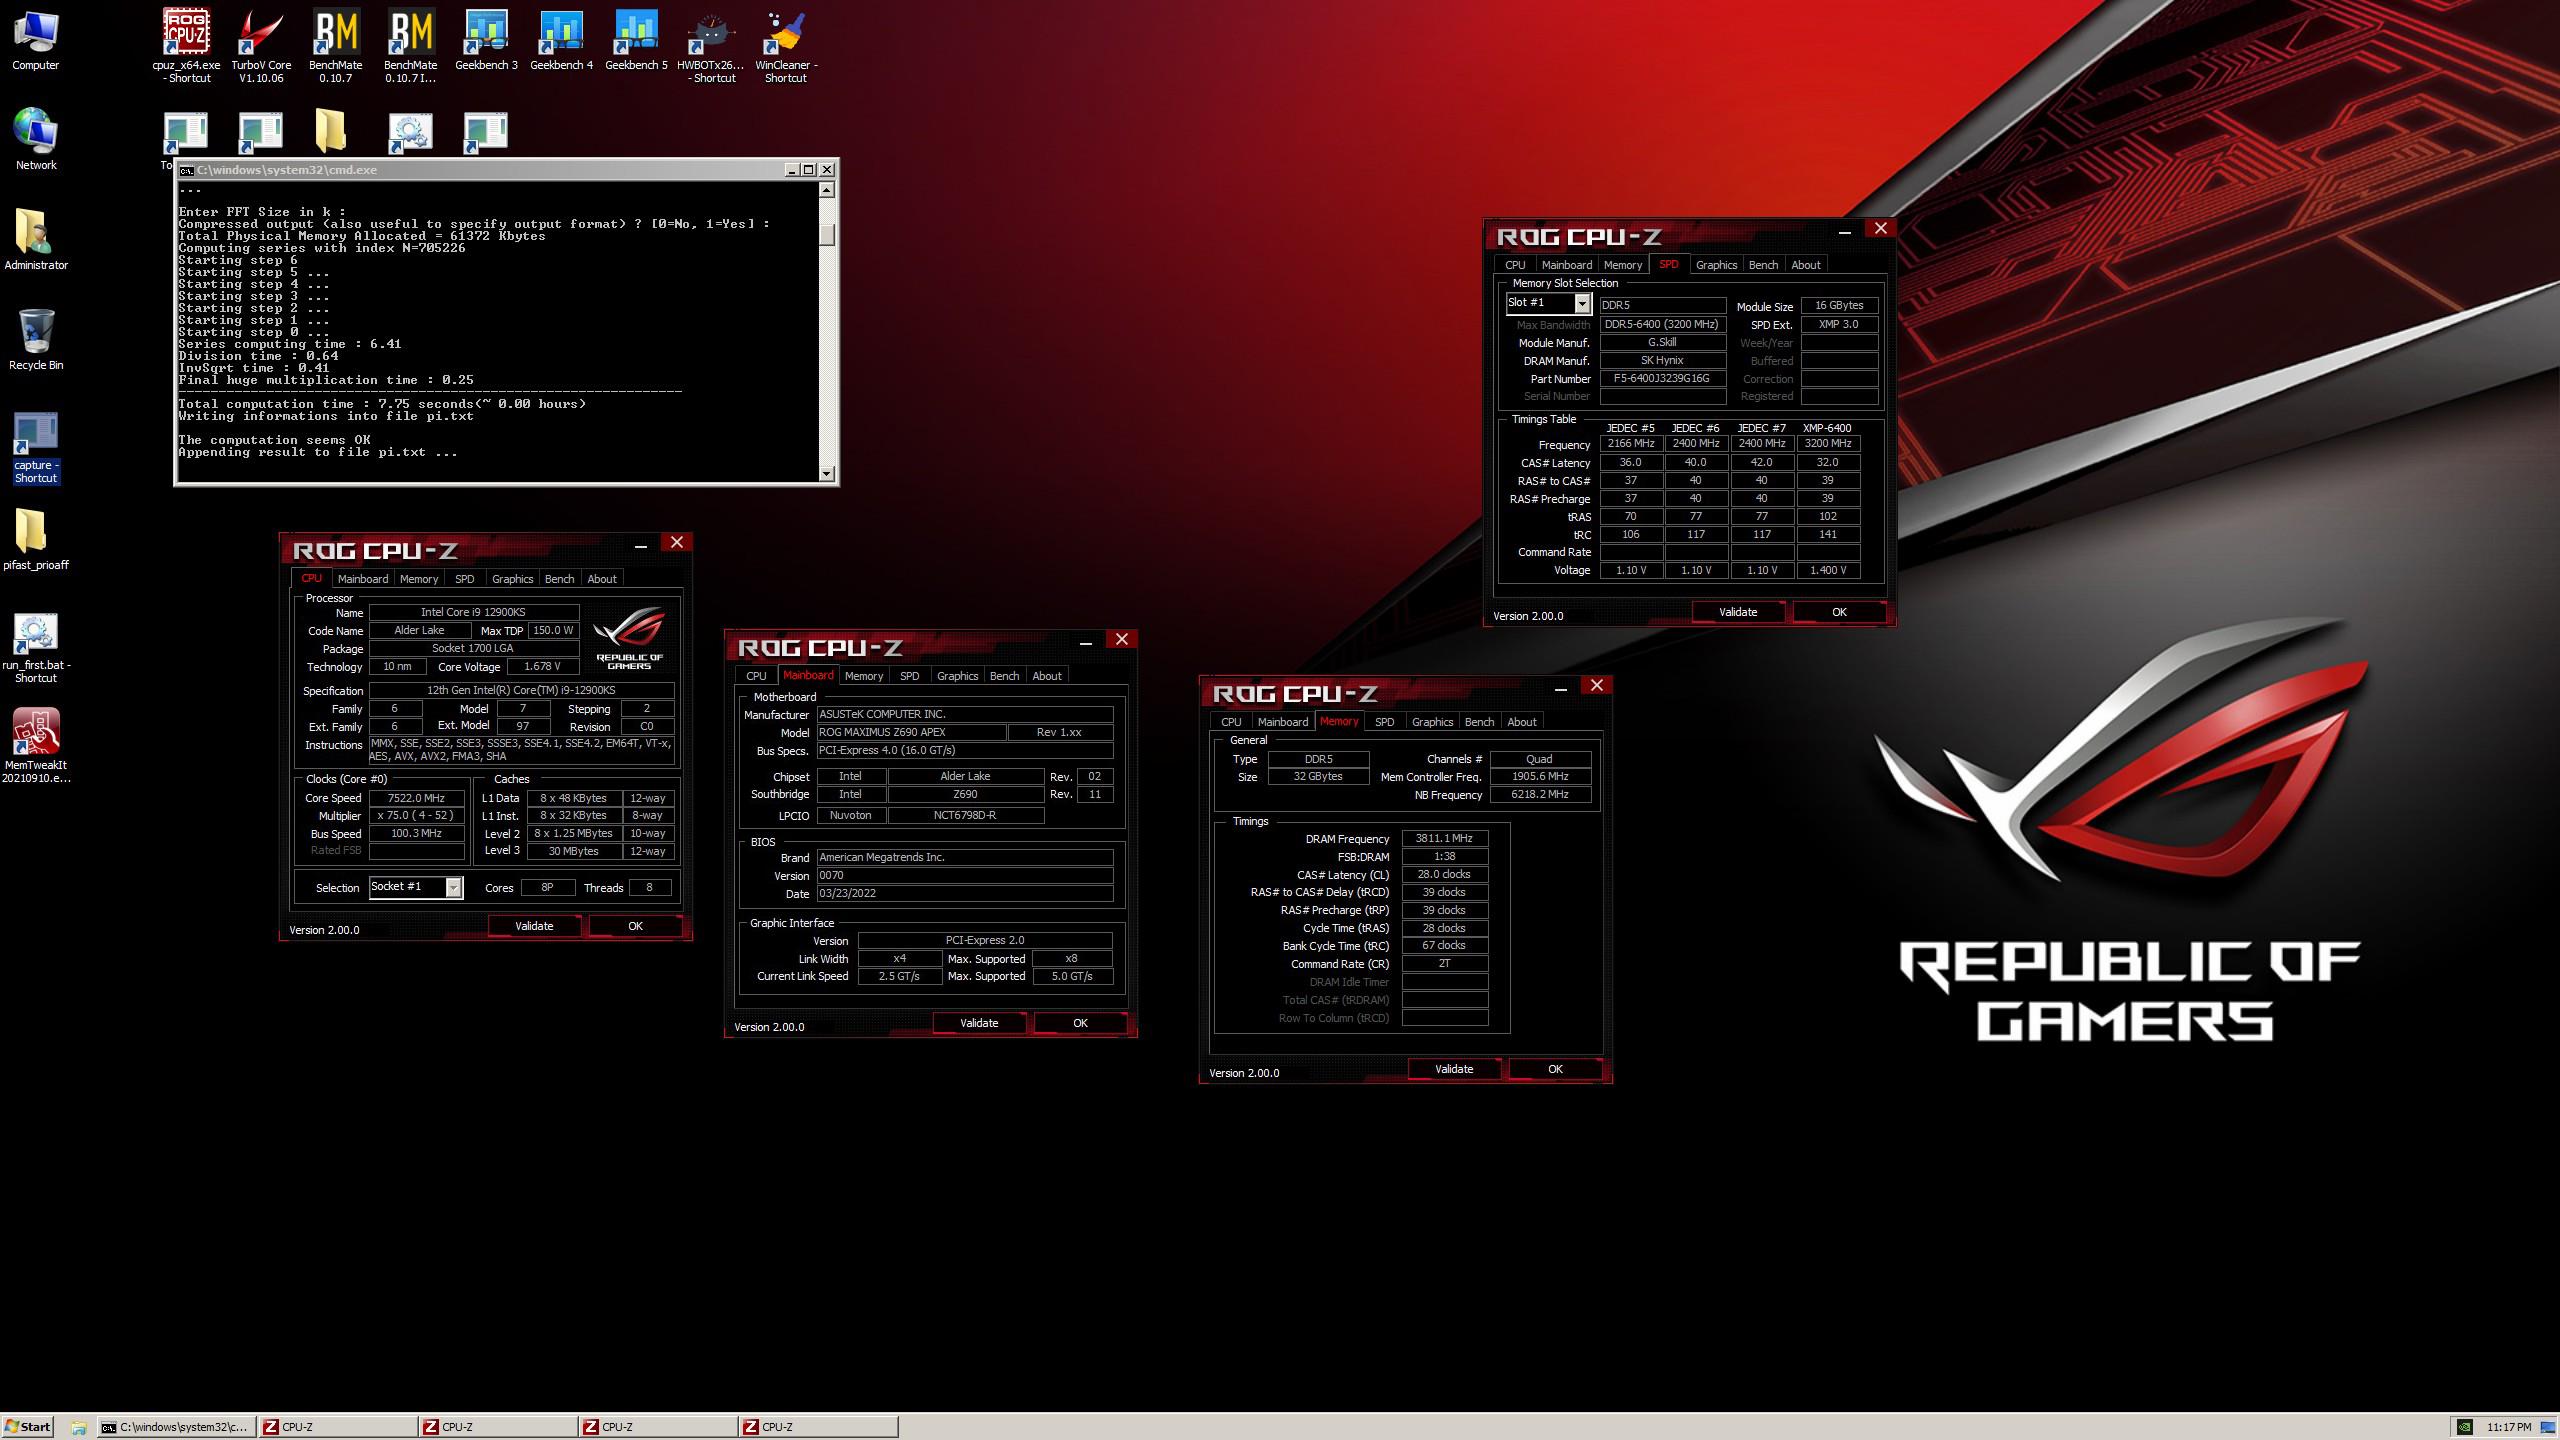Click the Name field Intel Core i9 12900KS
The height and width of the screenshot is (1440, 2560).
(x=473, y=612)
